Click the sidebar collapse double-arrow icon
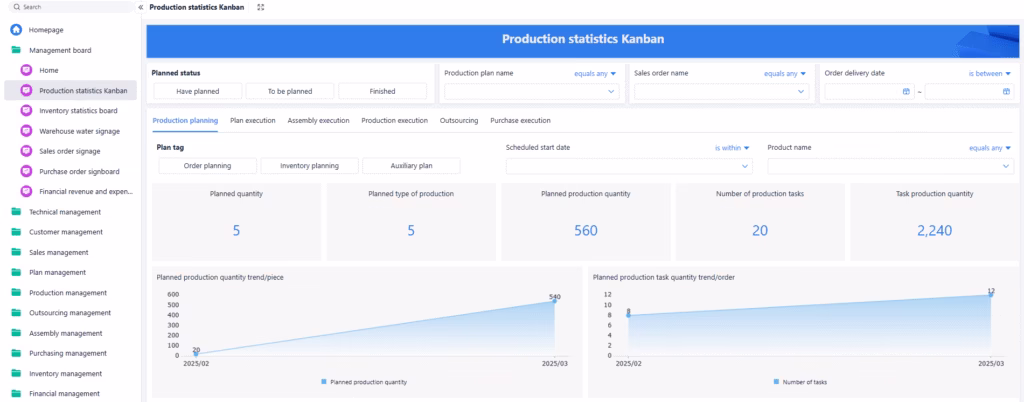 [x=141, y=7]
